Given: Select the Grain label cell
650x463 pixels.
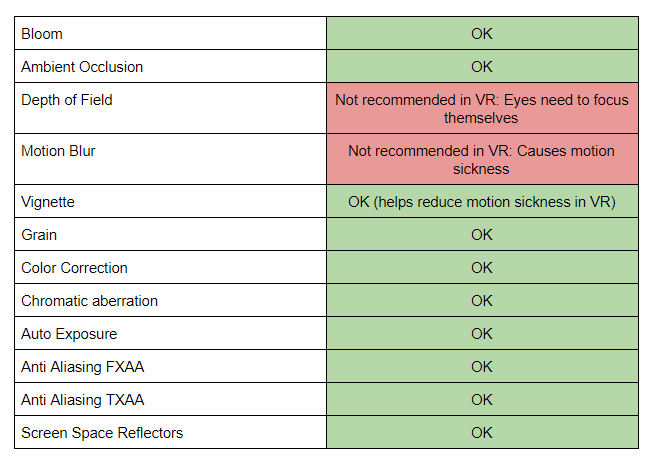Looking at the screenshot, I should [x=39, y=235].
